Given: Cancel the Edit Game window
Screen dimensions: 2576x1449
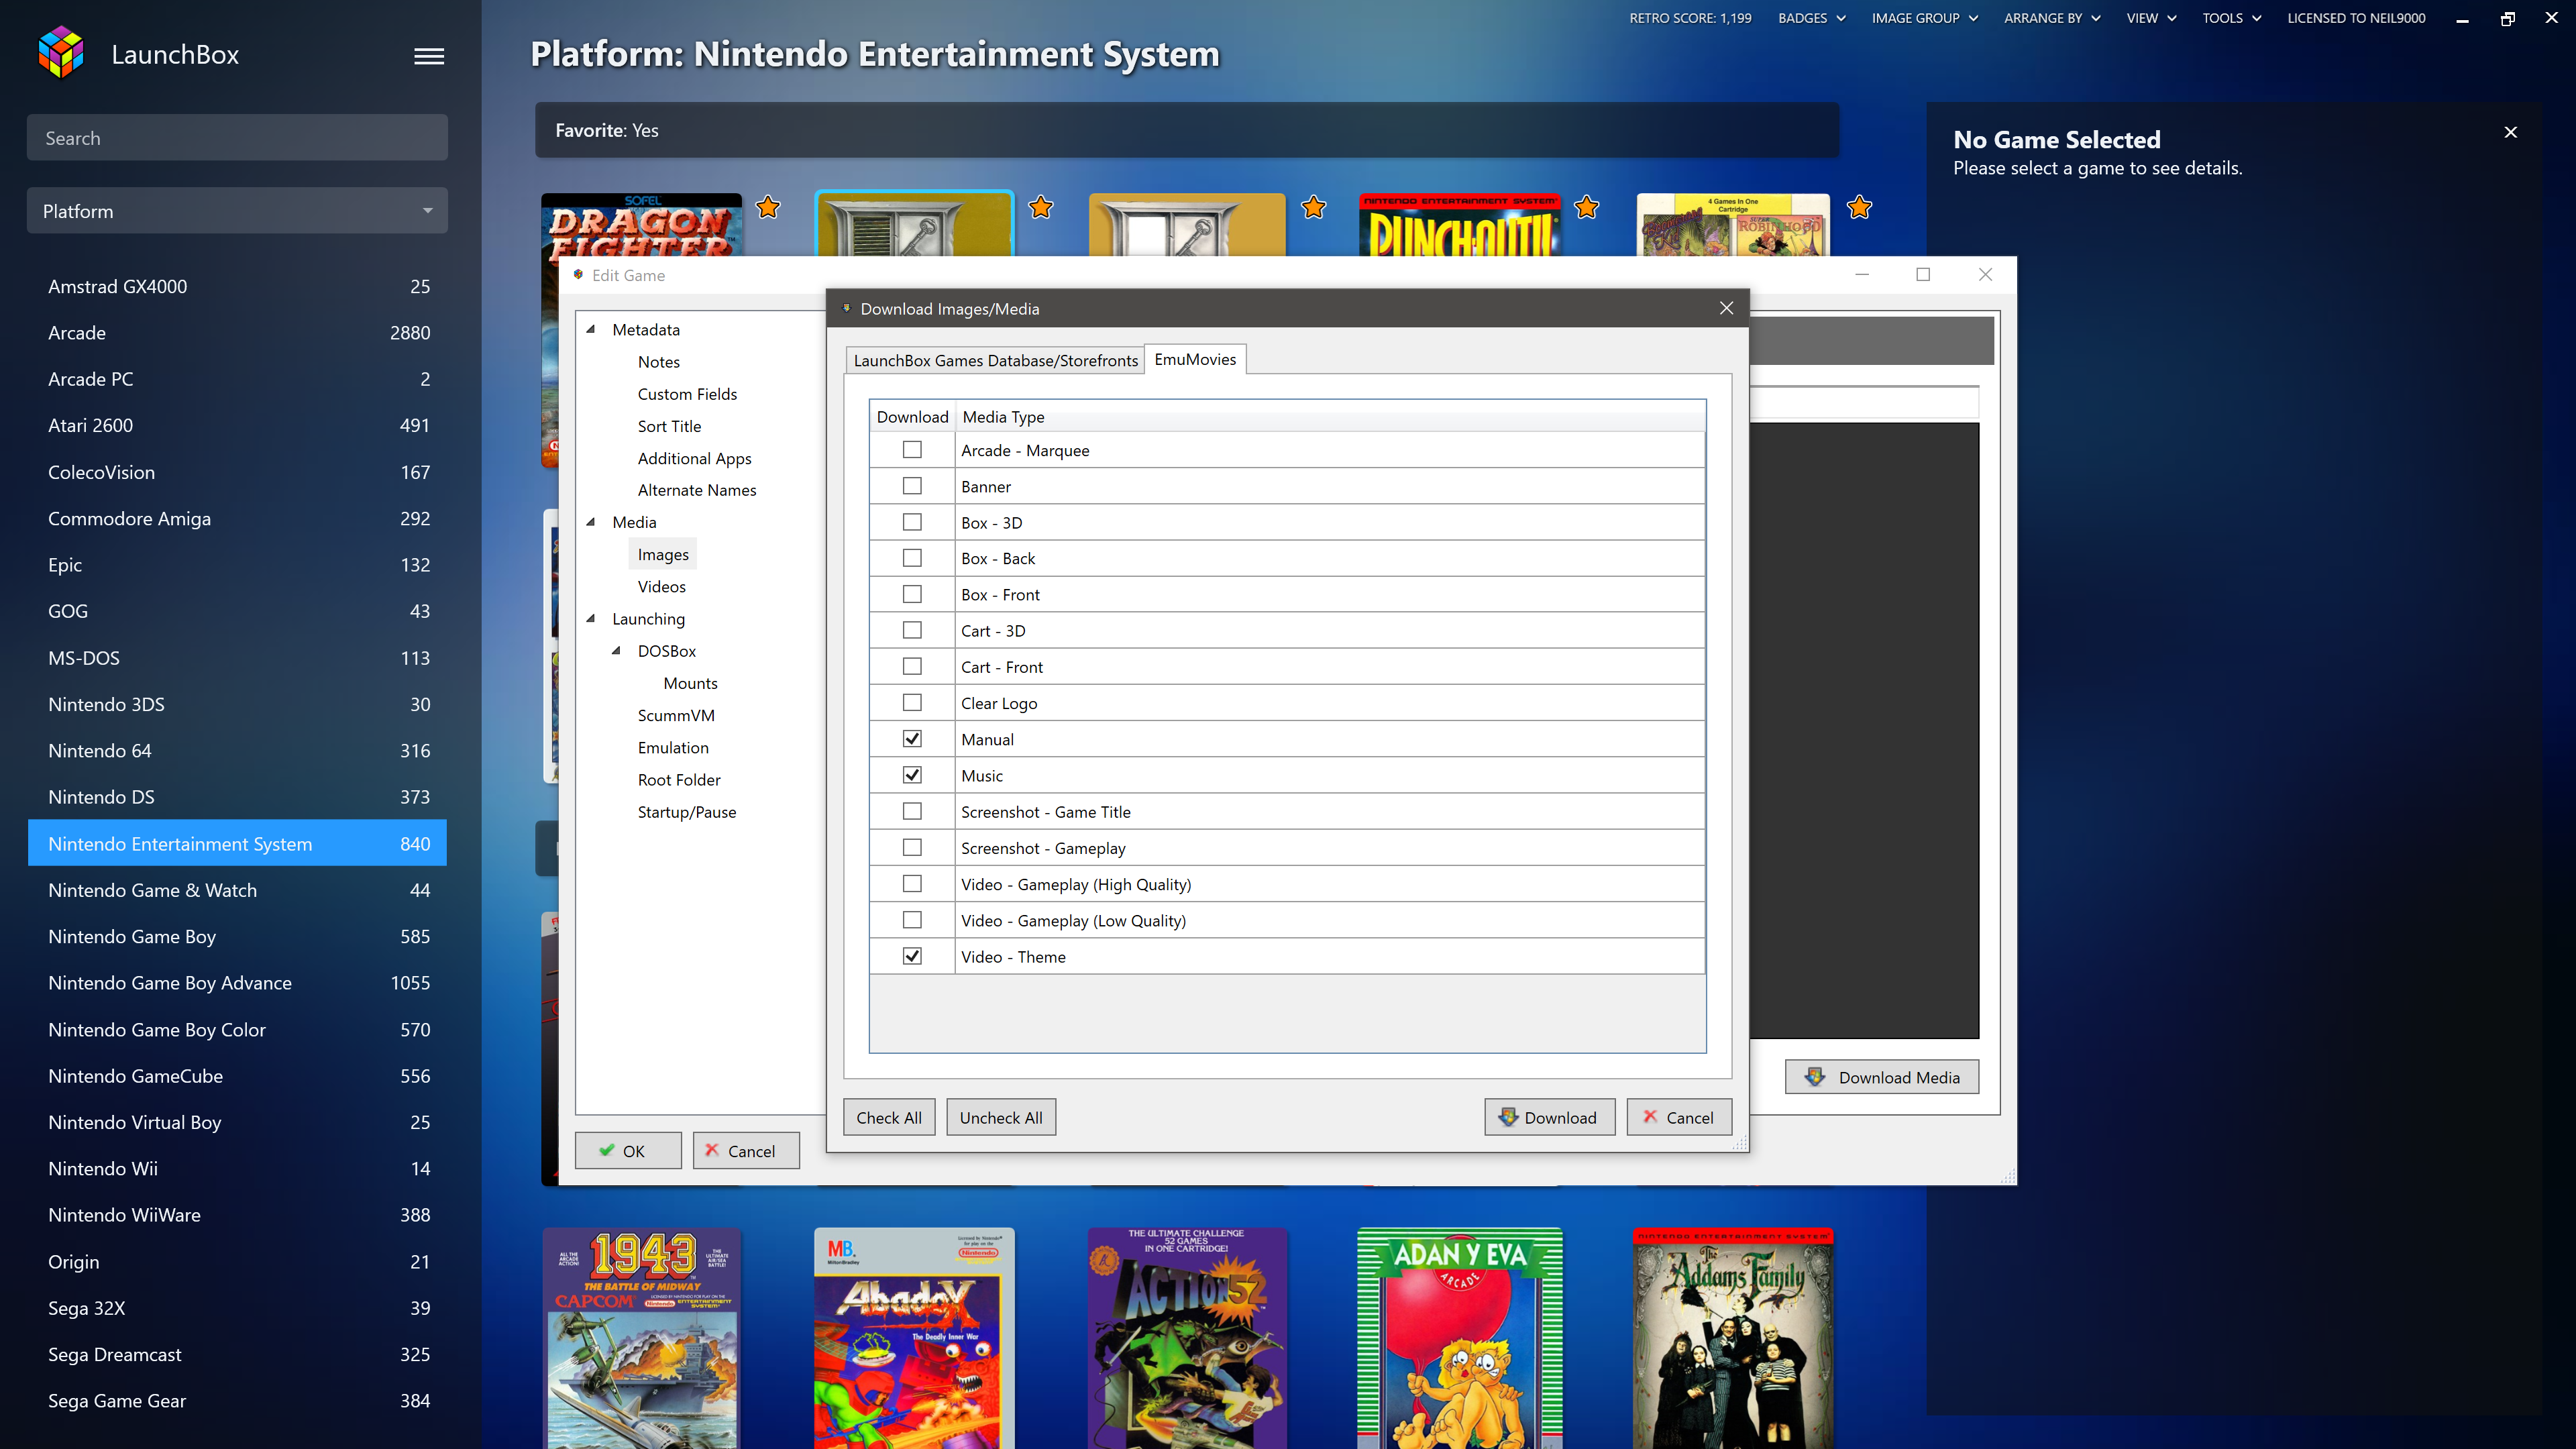Looking at the screenshot, I should coord(746,1151).
